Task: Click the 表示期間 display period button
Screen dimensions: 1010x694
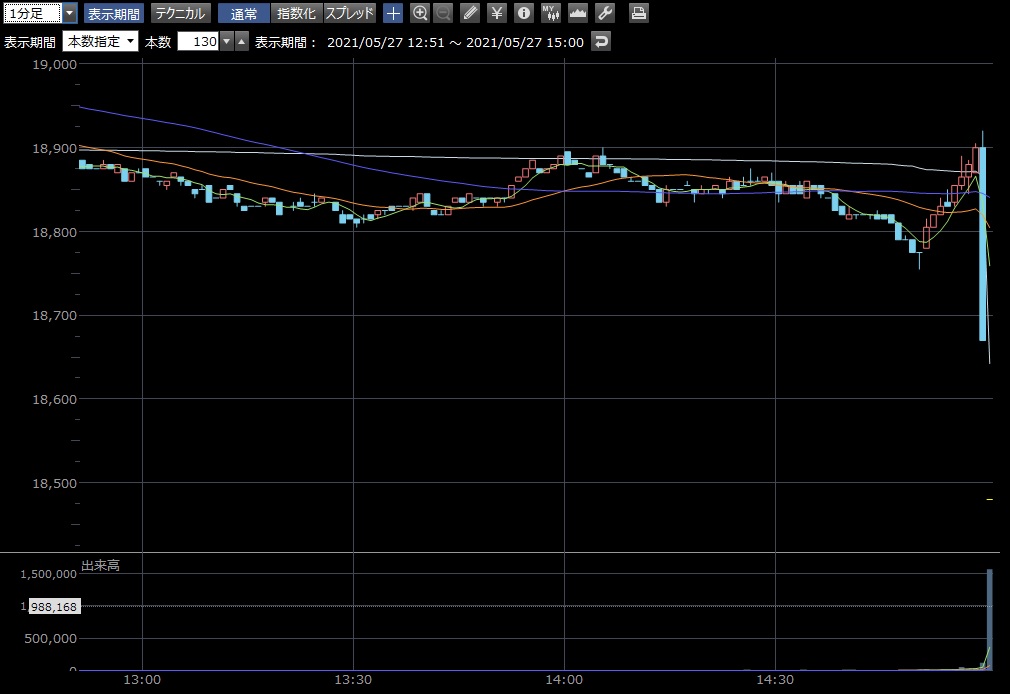Action: point(113,13)
